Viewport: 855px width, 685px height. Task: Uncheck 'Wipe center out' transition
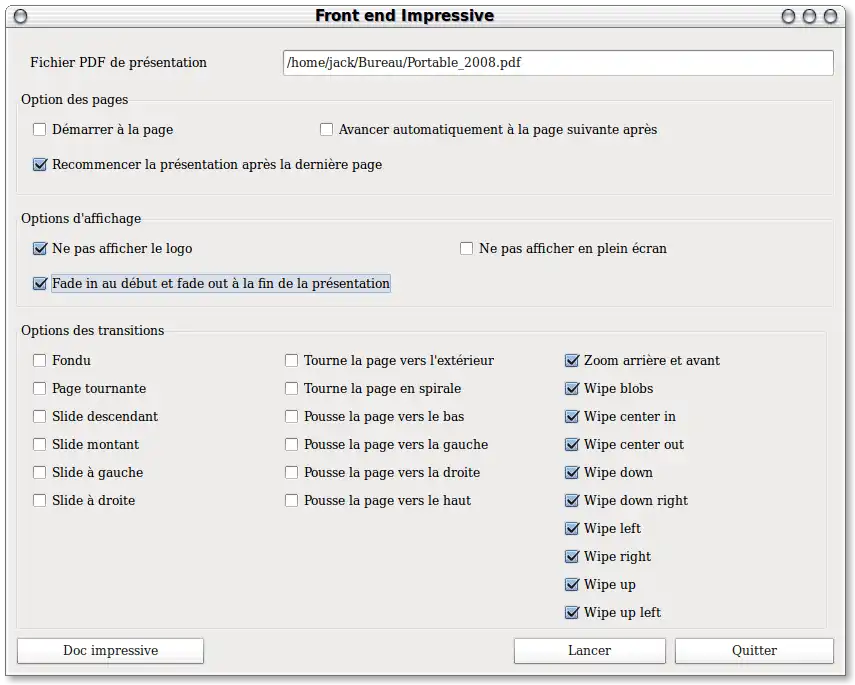click(x=571, y=444)
